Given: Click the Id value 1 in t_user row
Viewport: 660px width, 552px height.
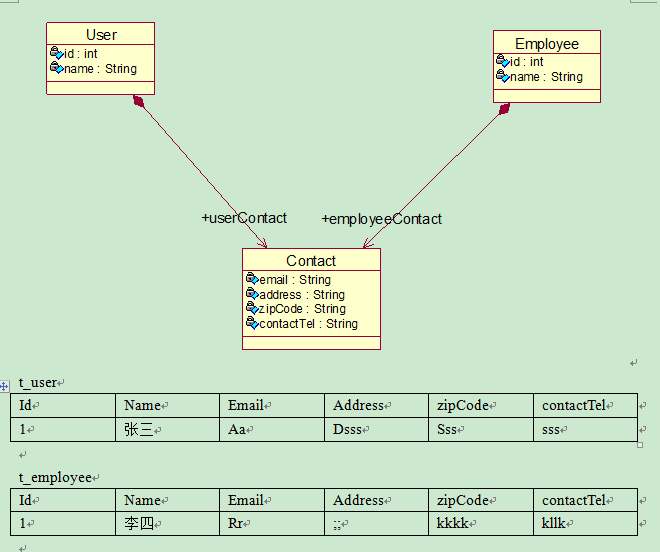Looking at the screenshot, I should [63, 429].
